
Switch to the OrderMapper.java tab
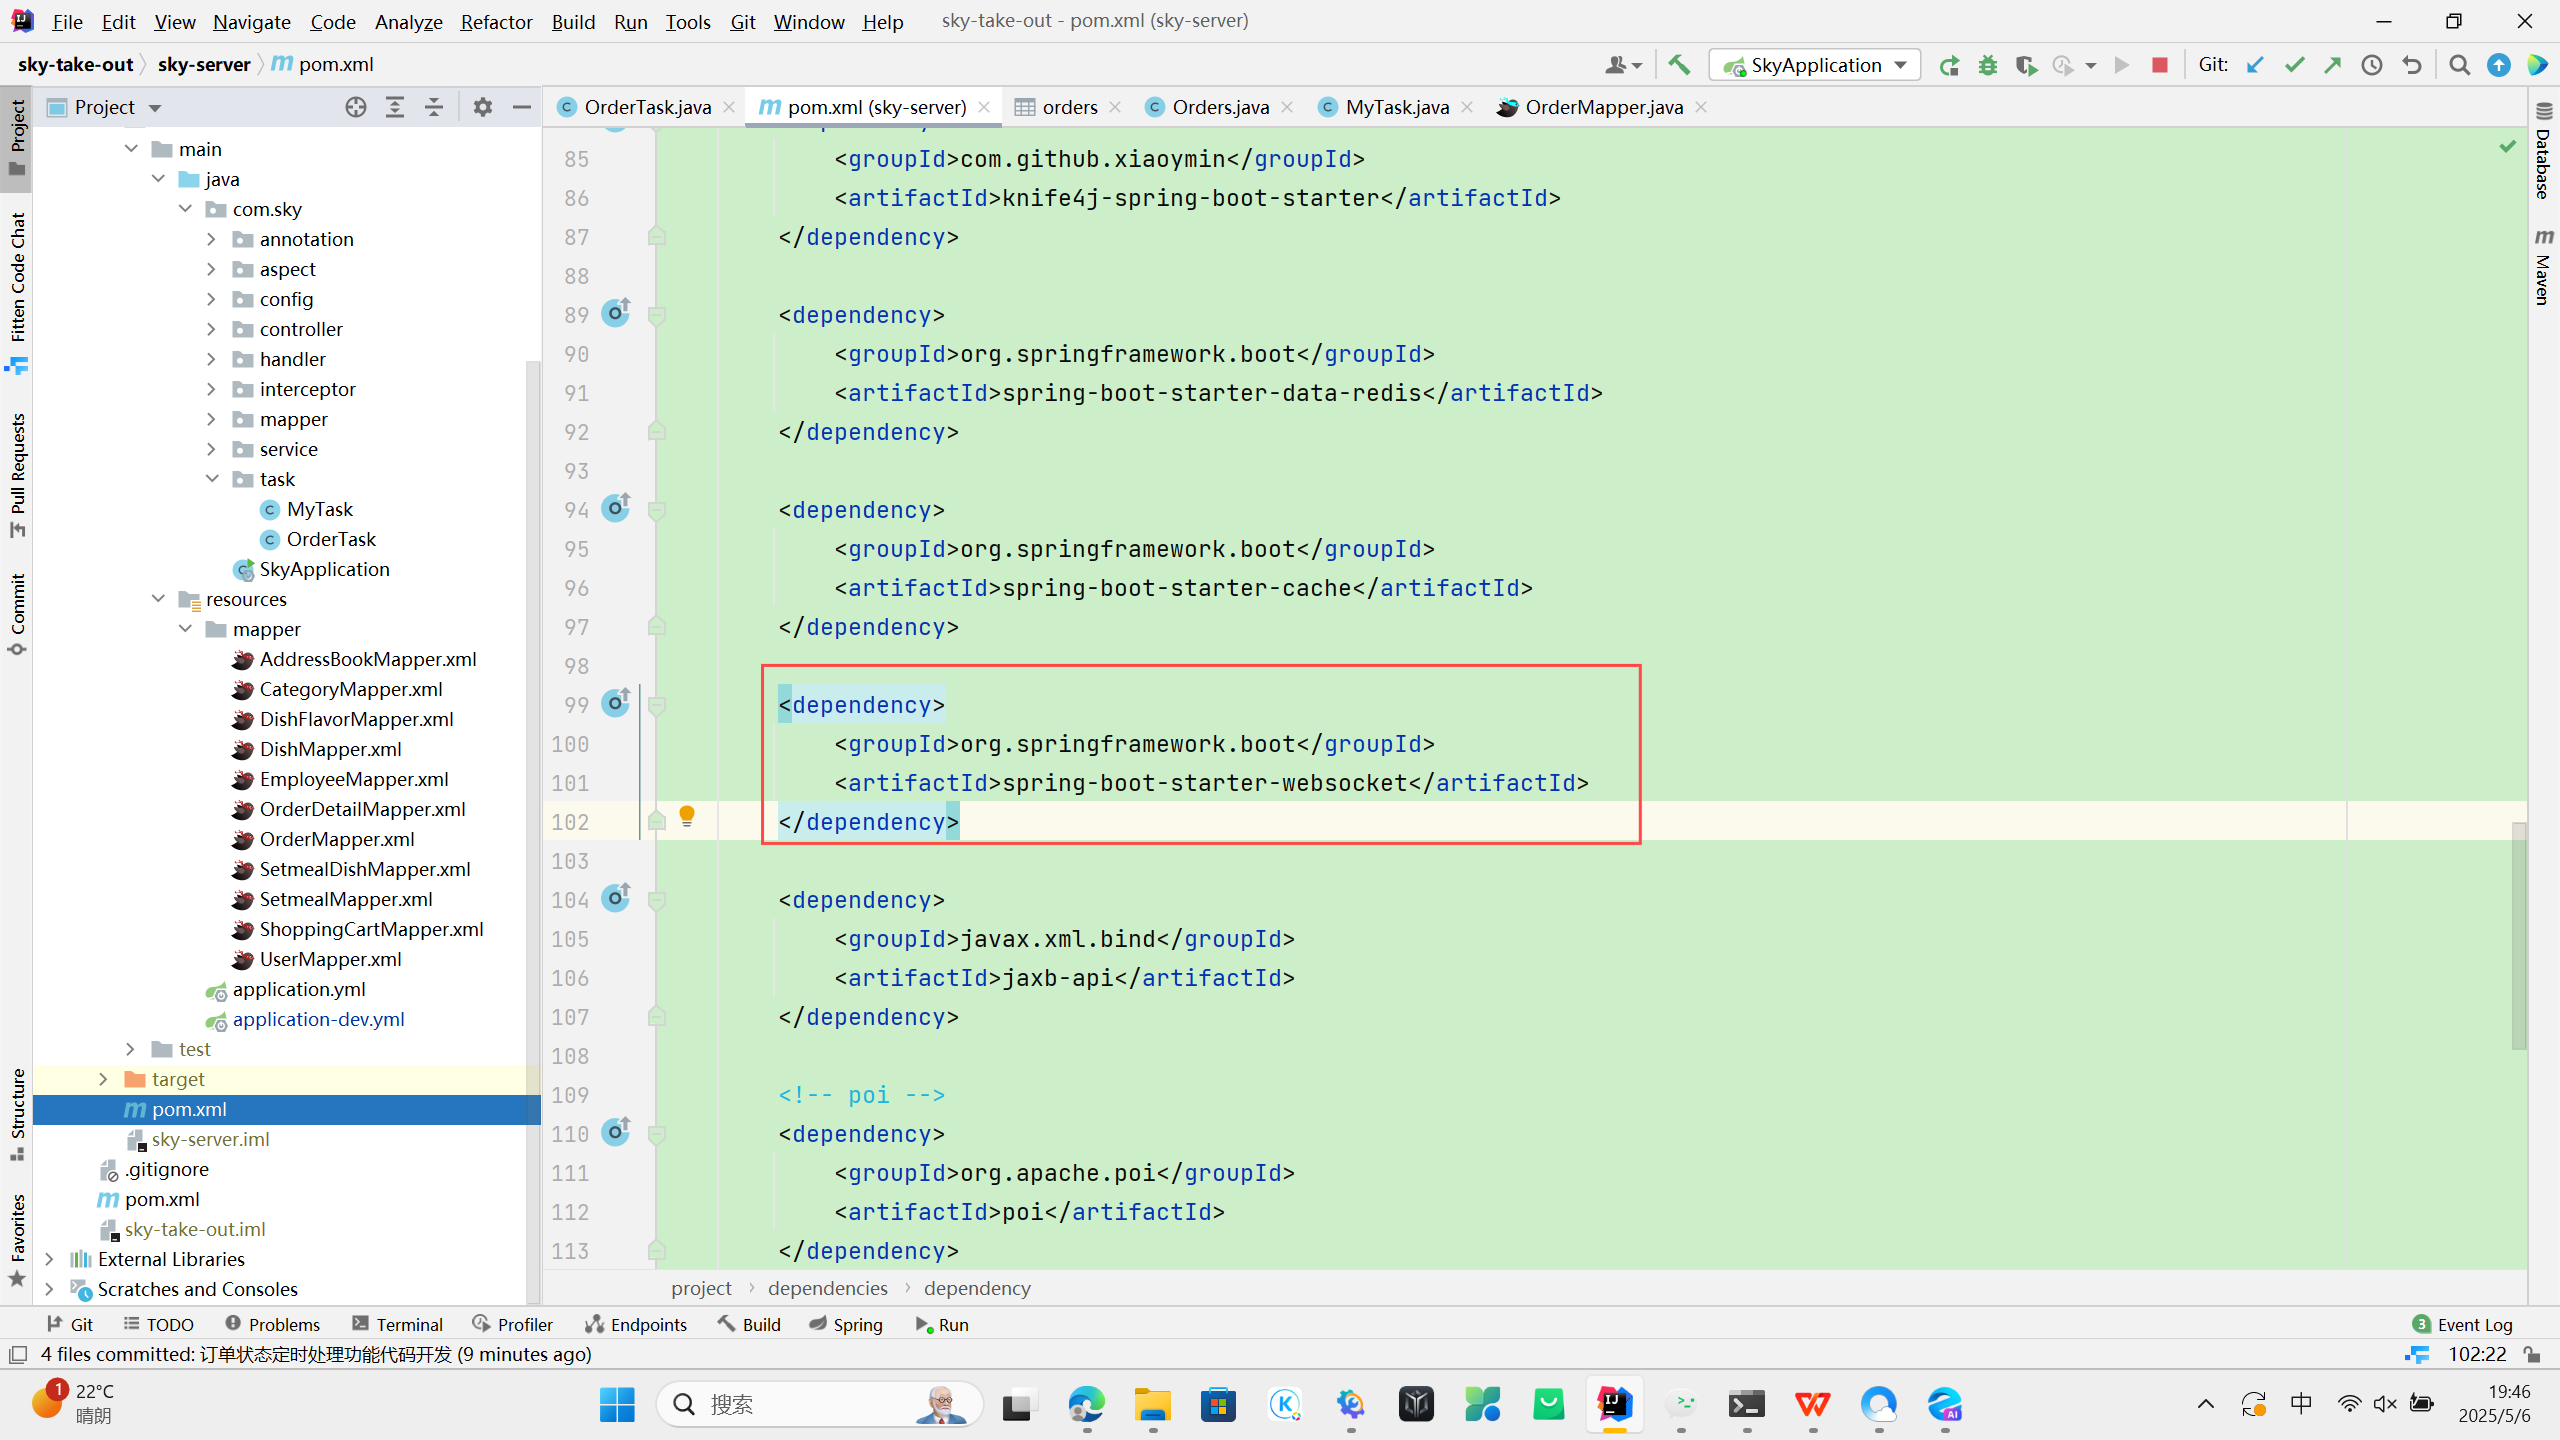[1603, 107]
